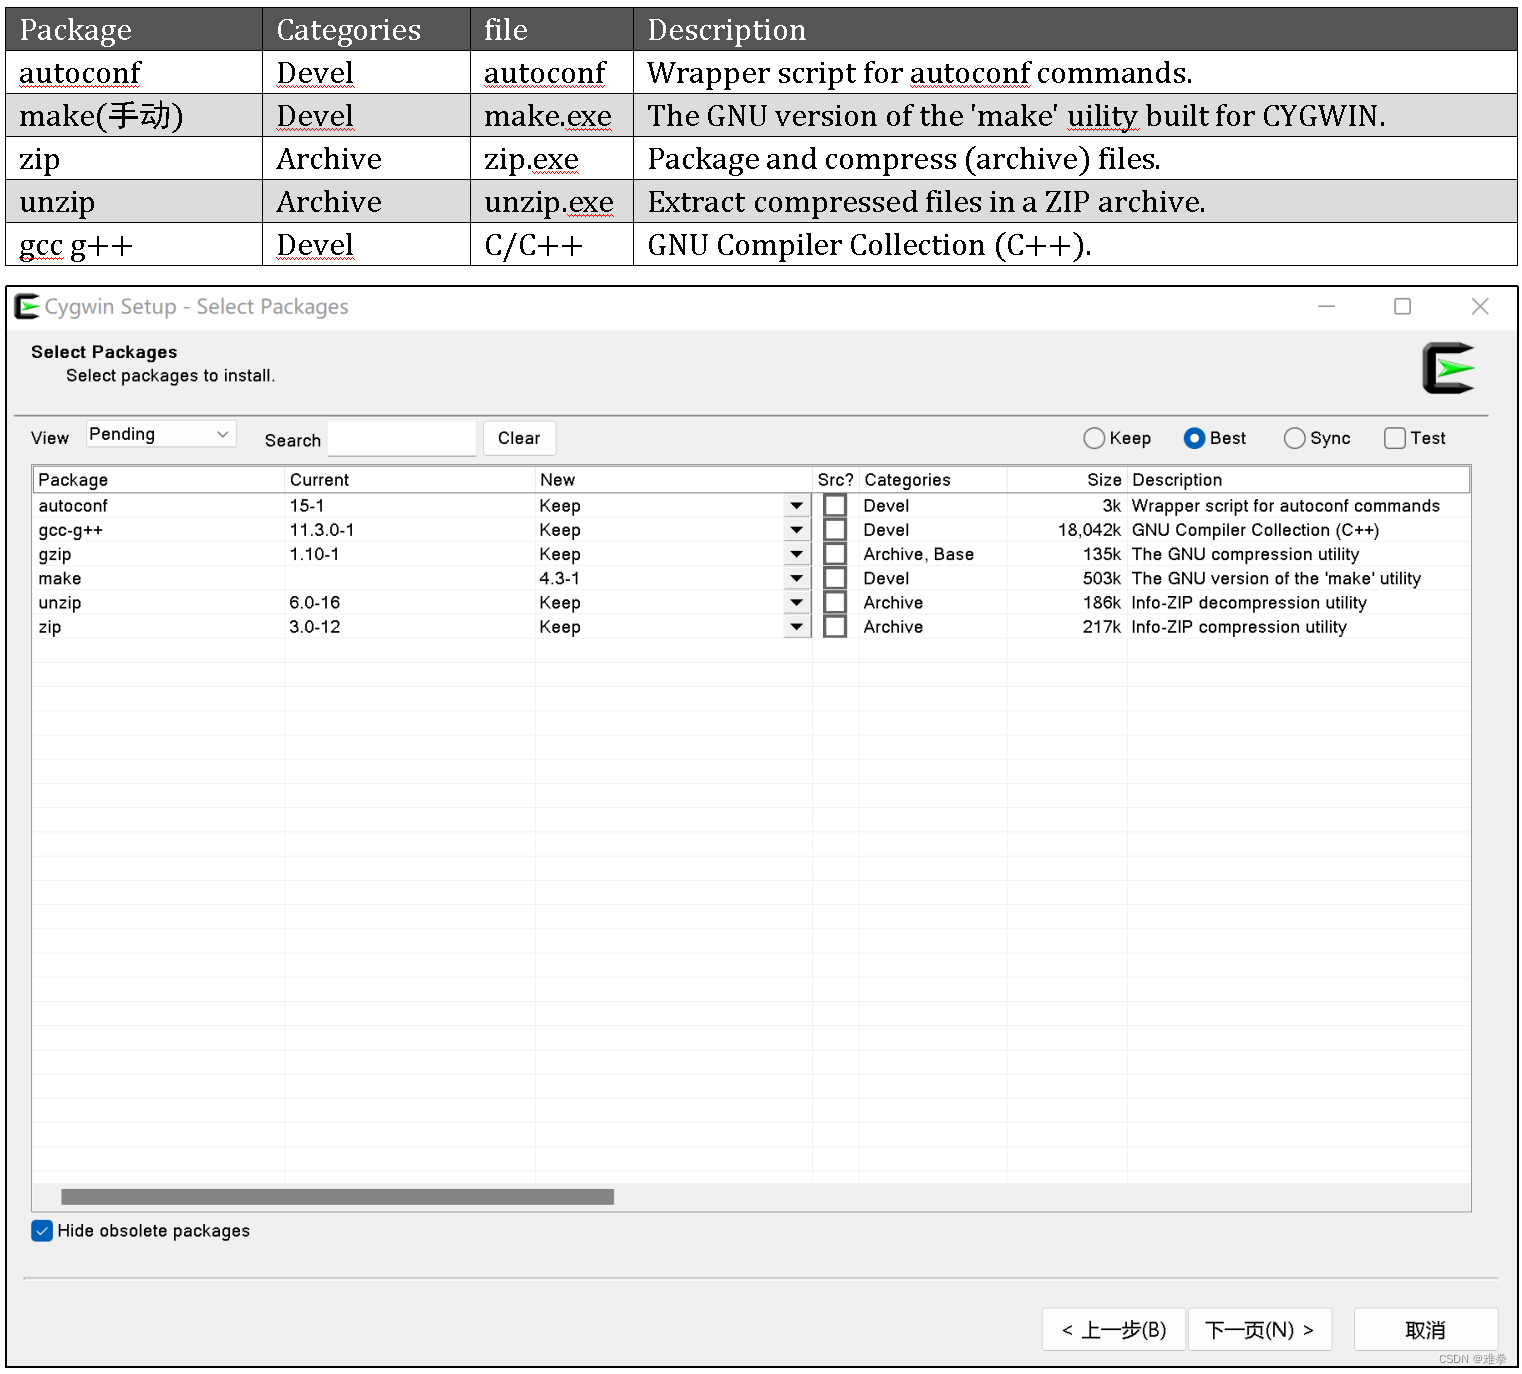Open the version dropdown for autoconf

click(797, 506)
